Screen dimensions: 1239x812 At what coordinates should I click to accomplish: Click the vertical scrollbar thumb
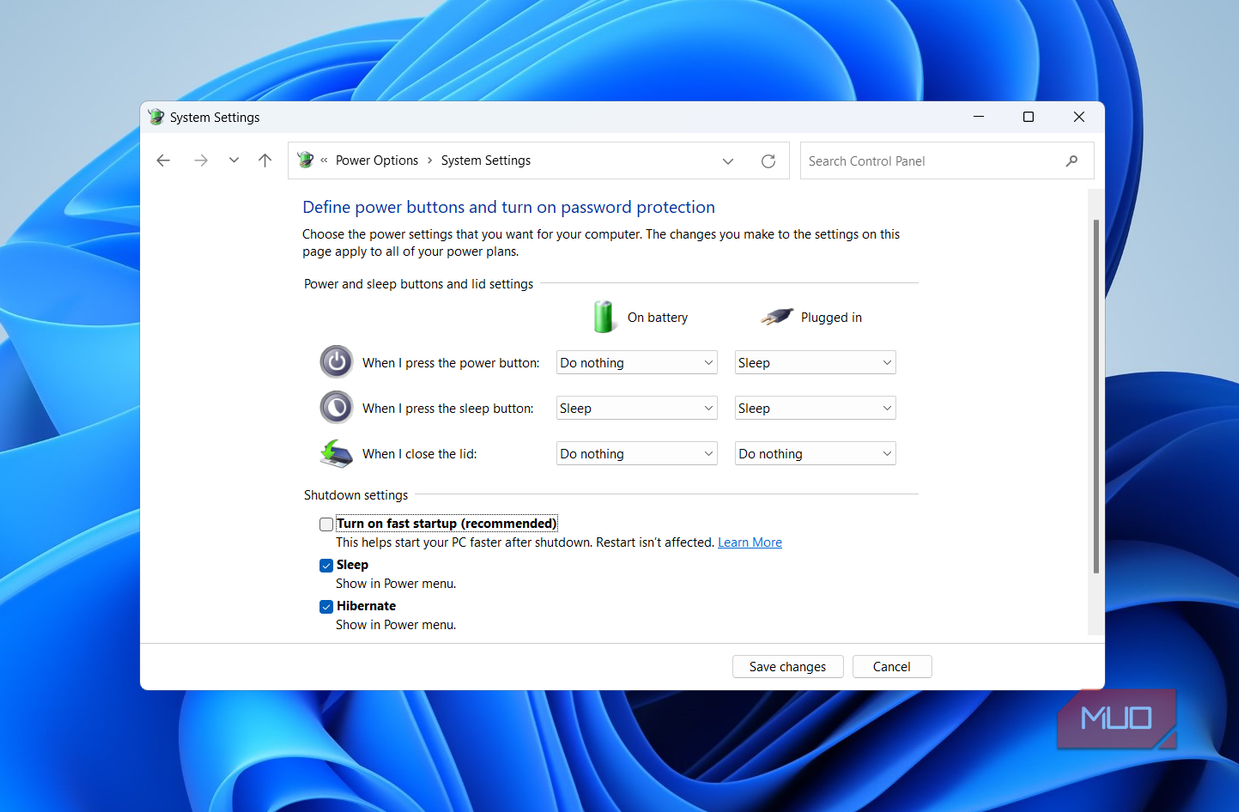point(1097,397)
